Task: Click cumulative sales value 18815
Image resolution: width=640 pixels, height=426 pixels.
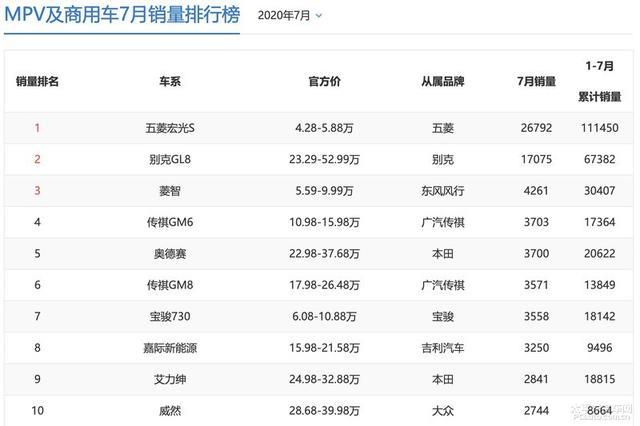Action: (600, 379)
